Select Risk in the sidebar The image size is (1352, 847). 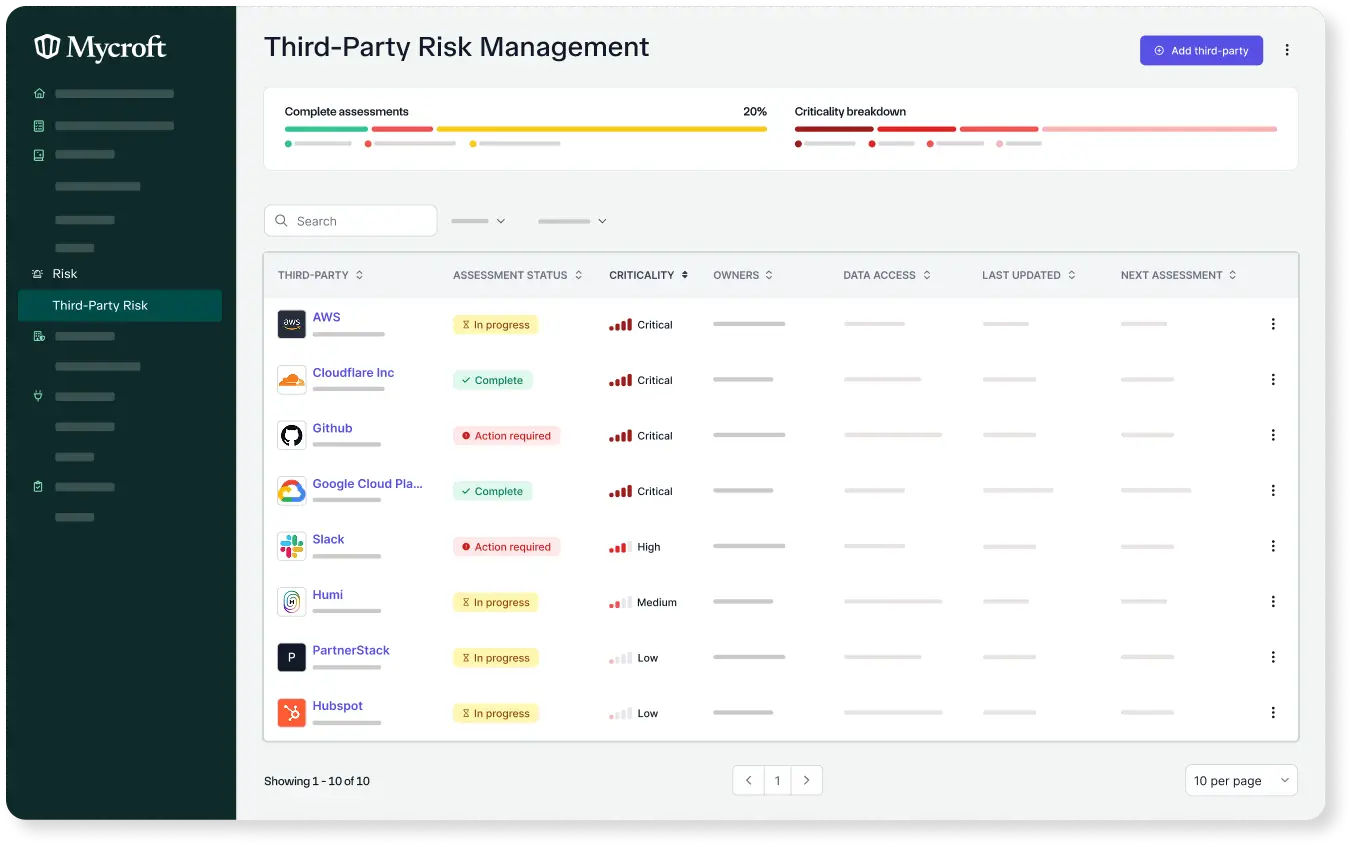pos(65,274)
